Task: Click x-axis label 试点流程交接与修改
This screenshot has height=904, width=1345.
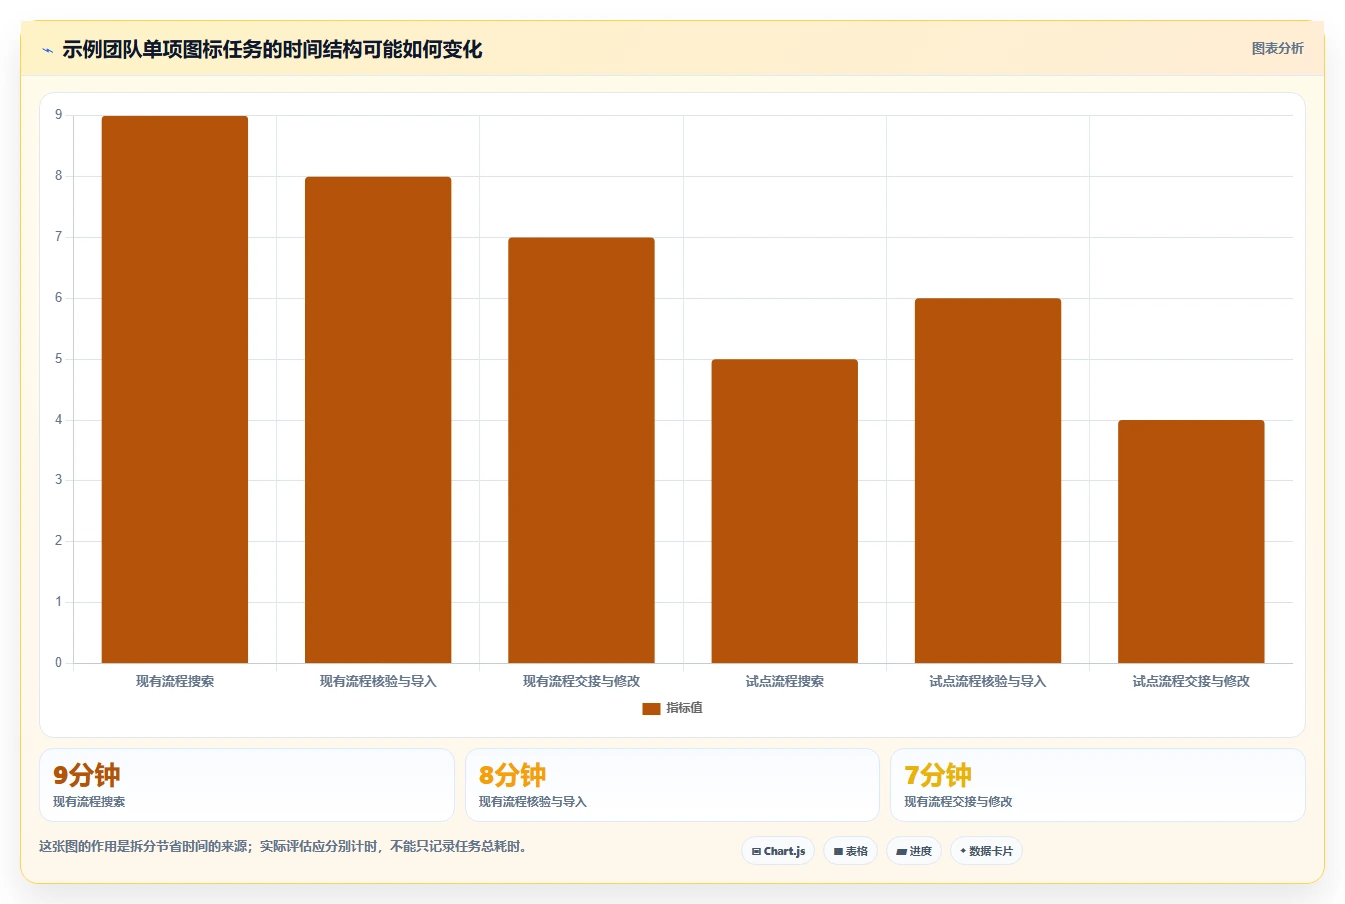Action: [1191, 681]
